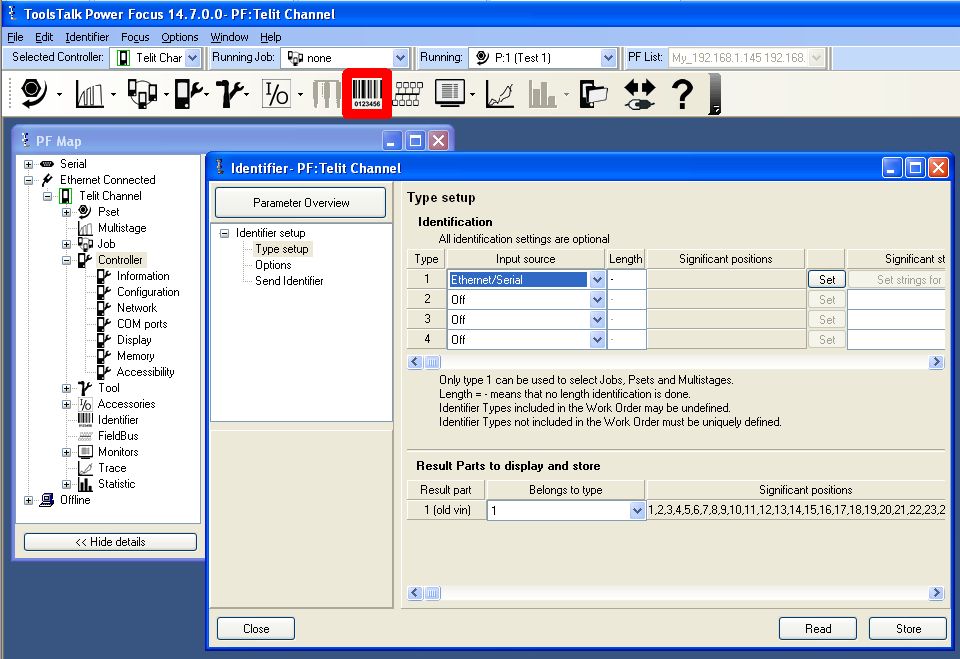Screen dimensions: 960x659
Task: Open Type 4 Input source dropdown
Action: pos(597,340)
